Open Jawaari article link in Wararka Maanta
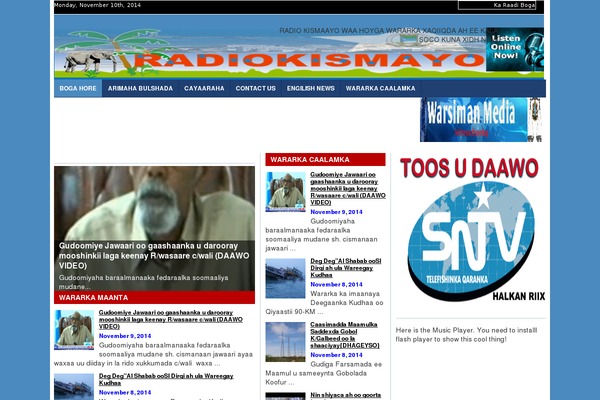600x400 pixels. coord(171,320)
